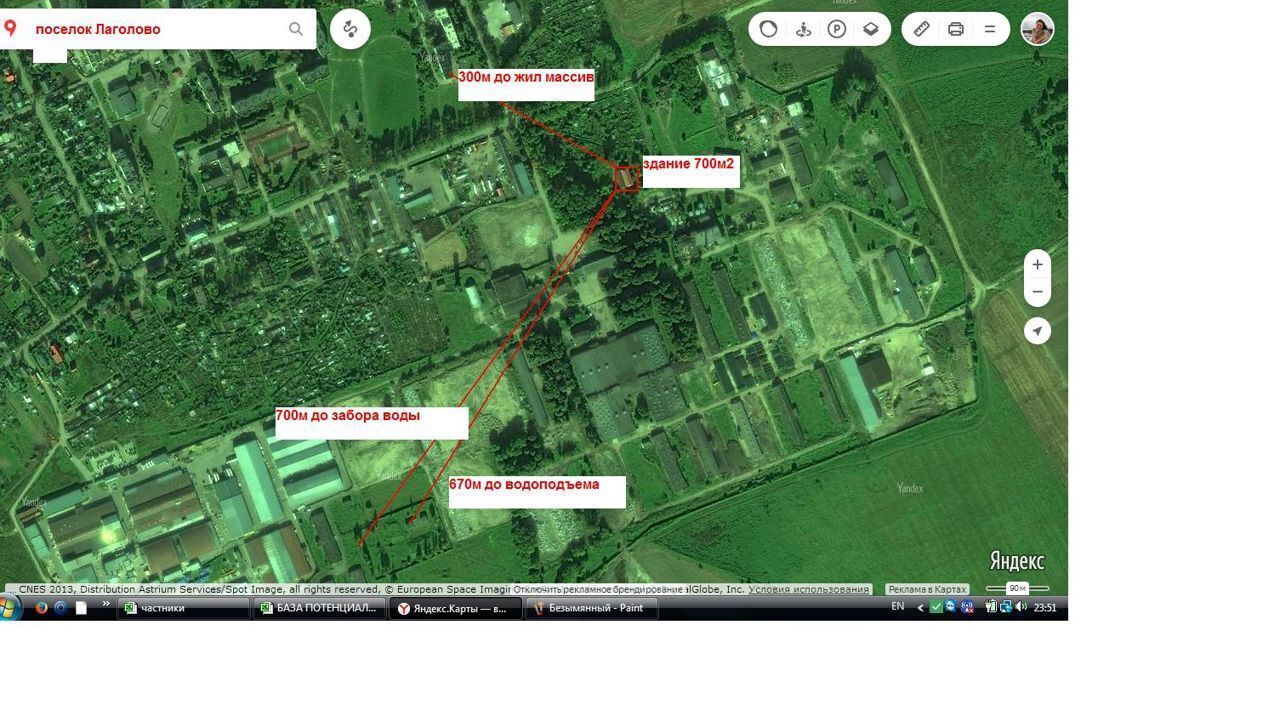Viewport: 1280px width, 724px height.
Task: Click Отключить рекламное брендирование link
Action: (x=598, y=589)
